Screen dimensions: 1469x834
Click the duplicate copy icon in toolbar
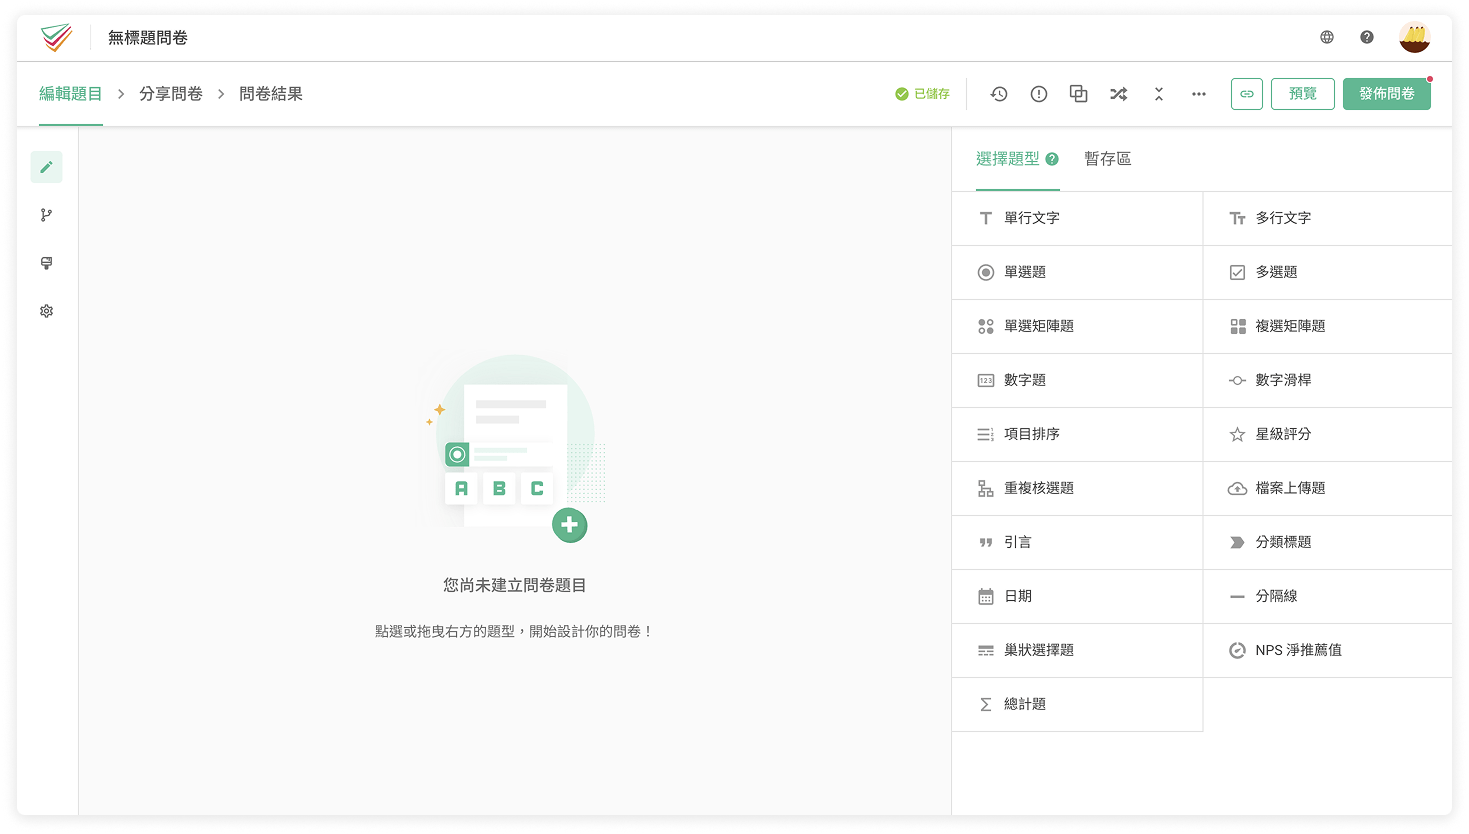[x=1079, y=94]
